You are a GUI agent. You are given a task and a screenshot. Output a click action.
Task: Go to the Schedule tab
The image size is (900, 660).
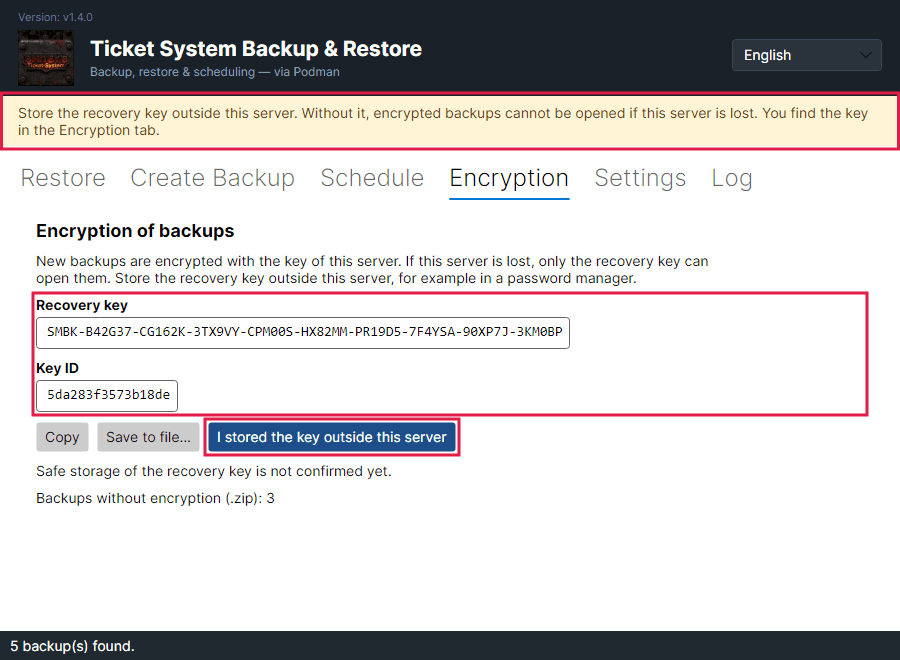point(372,178)
